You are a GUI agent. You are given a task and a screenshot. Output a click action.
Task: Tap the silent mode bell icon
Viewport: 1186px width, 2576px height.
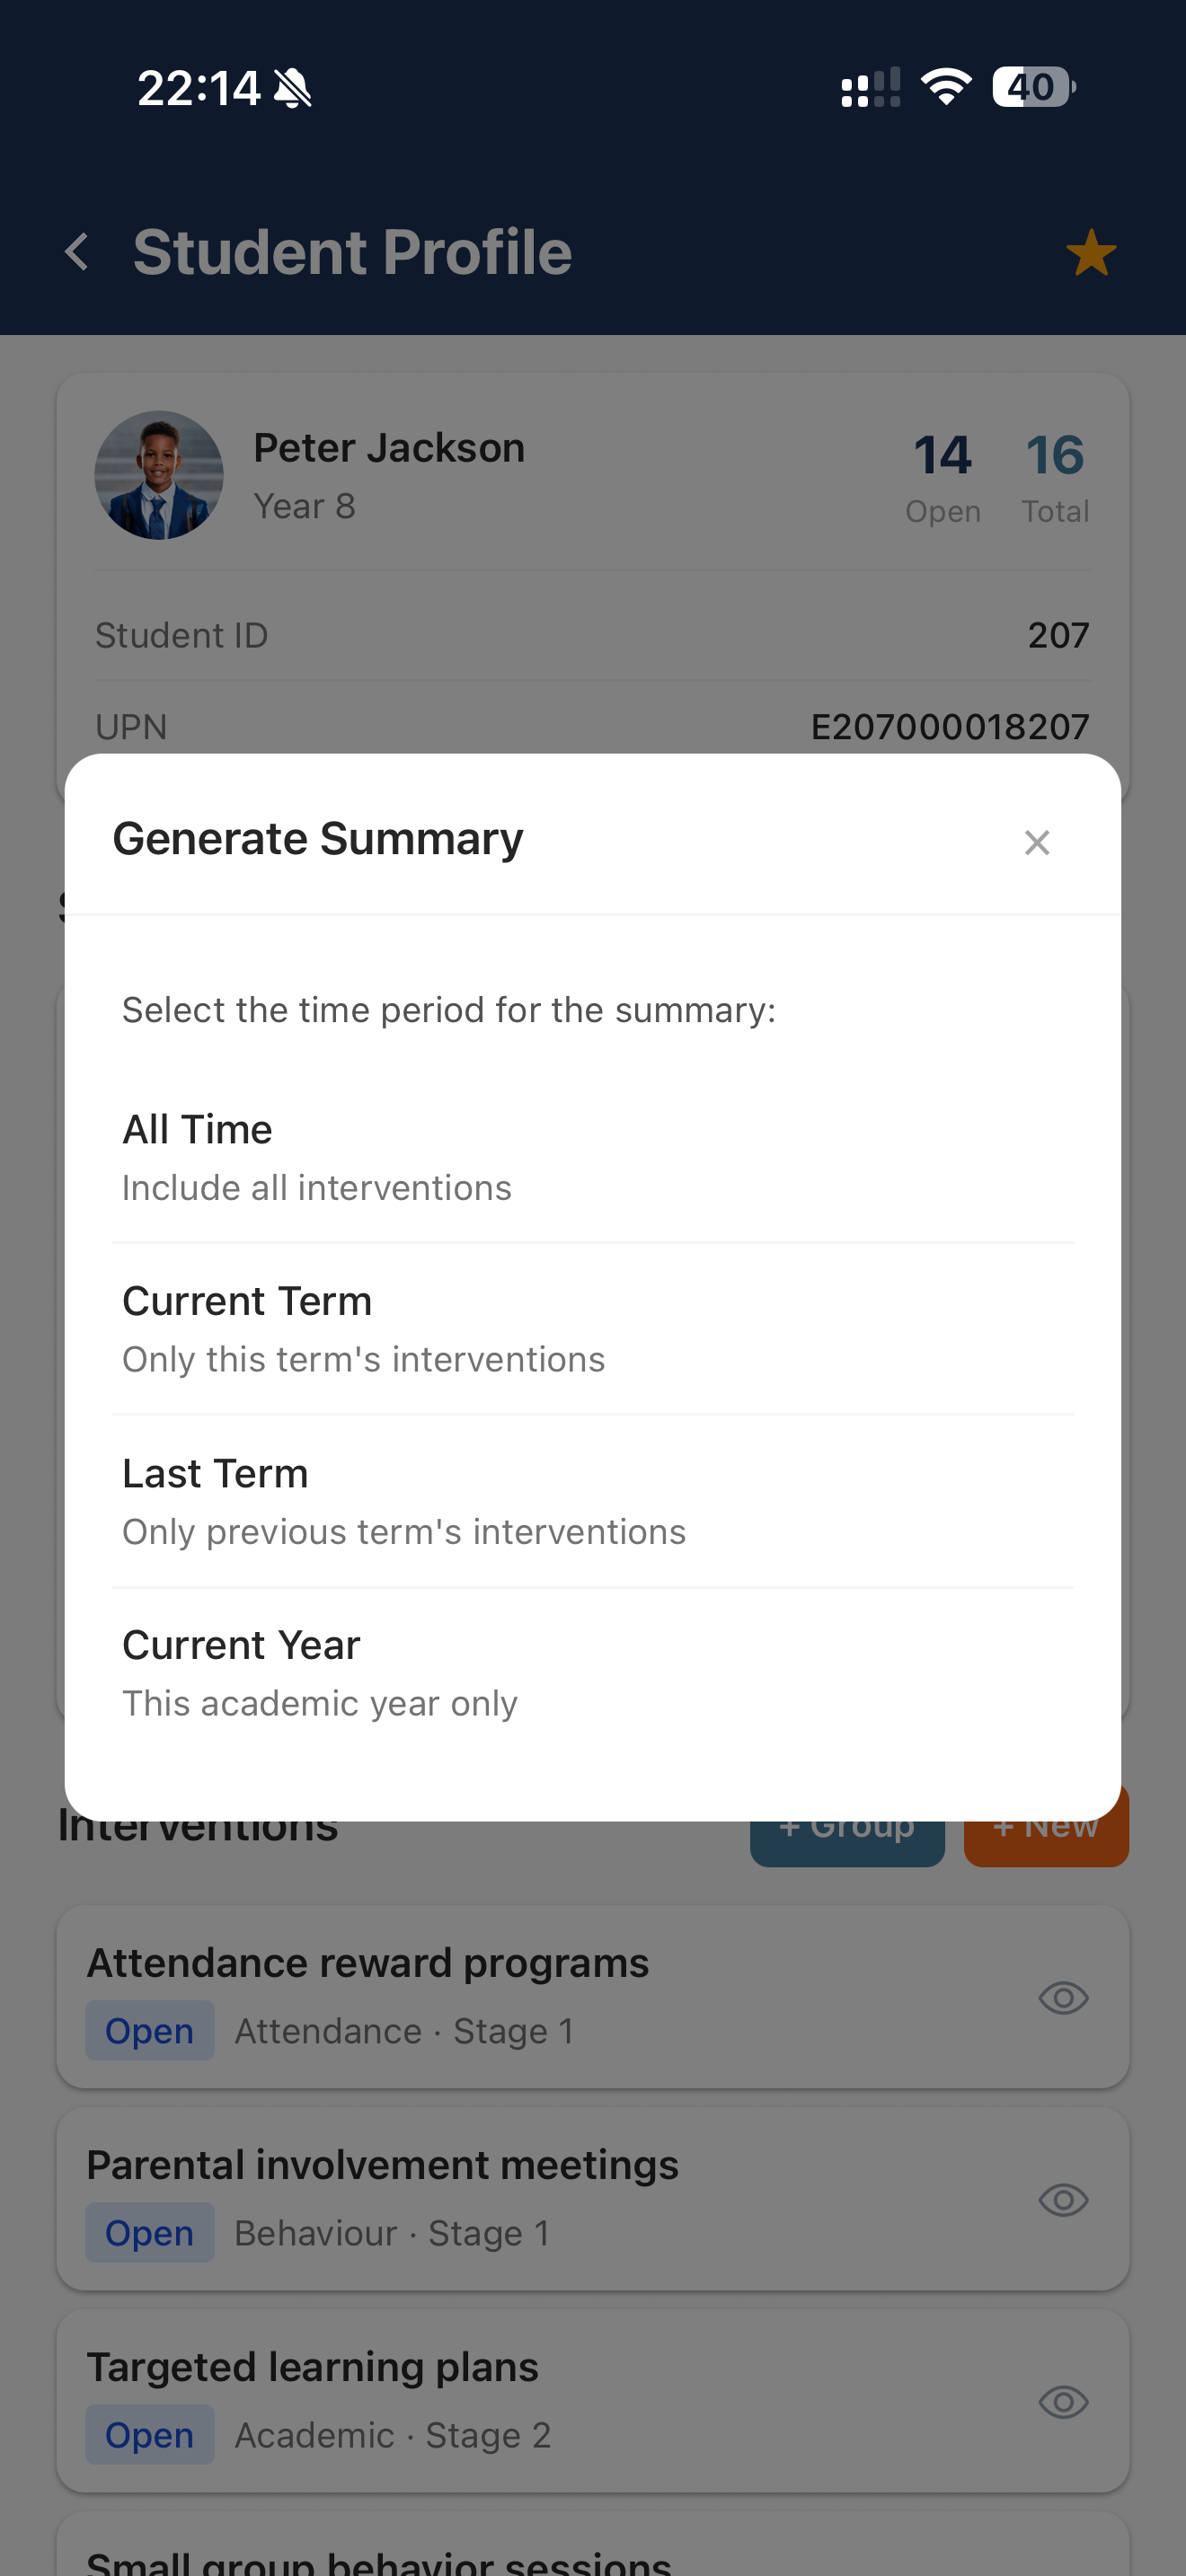pyautogui.click(x=293, y=88)
